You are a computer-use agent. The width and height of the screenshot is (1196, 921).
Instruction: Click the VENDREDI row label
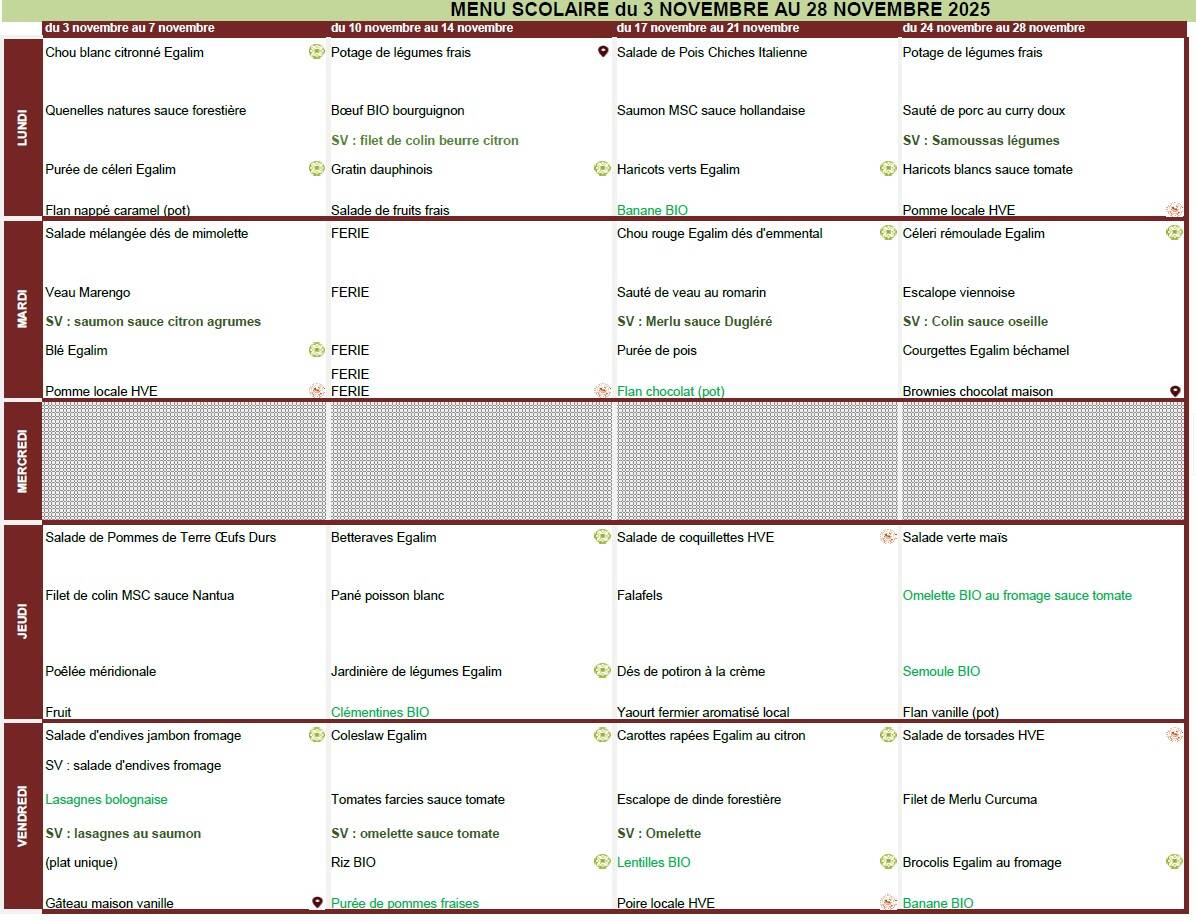23,816
